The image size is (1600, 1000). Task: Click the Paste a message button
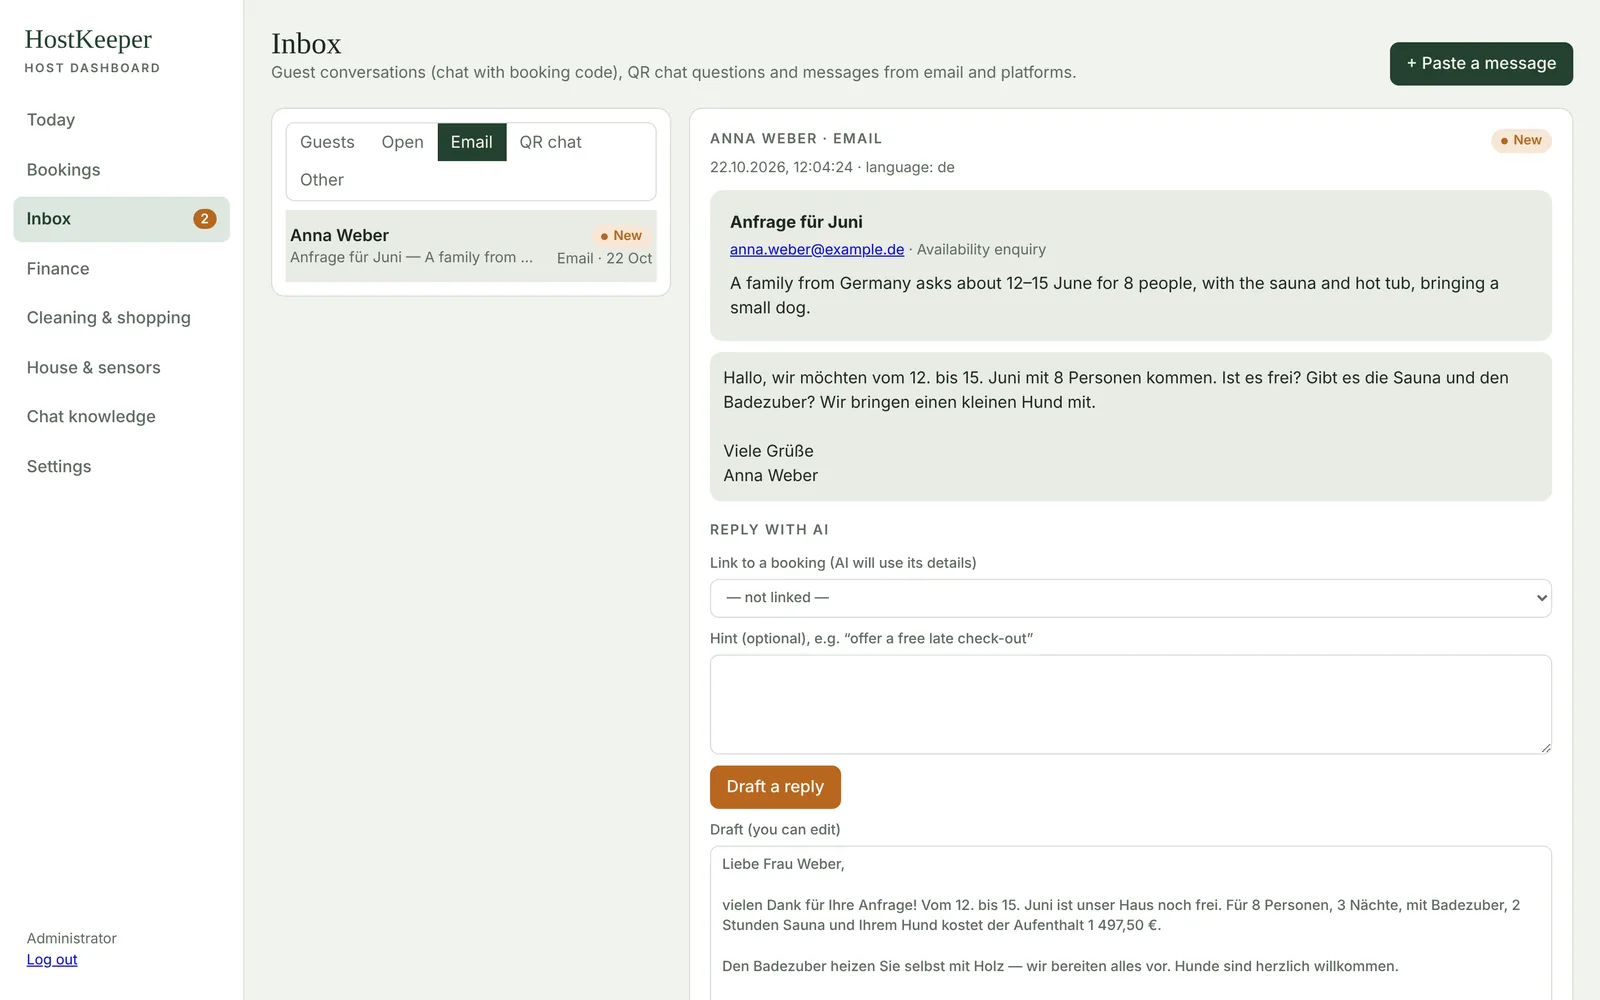coord(1481,64)
